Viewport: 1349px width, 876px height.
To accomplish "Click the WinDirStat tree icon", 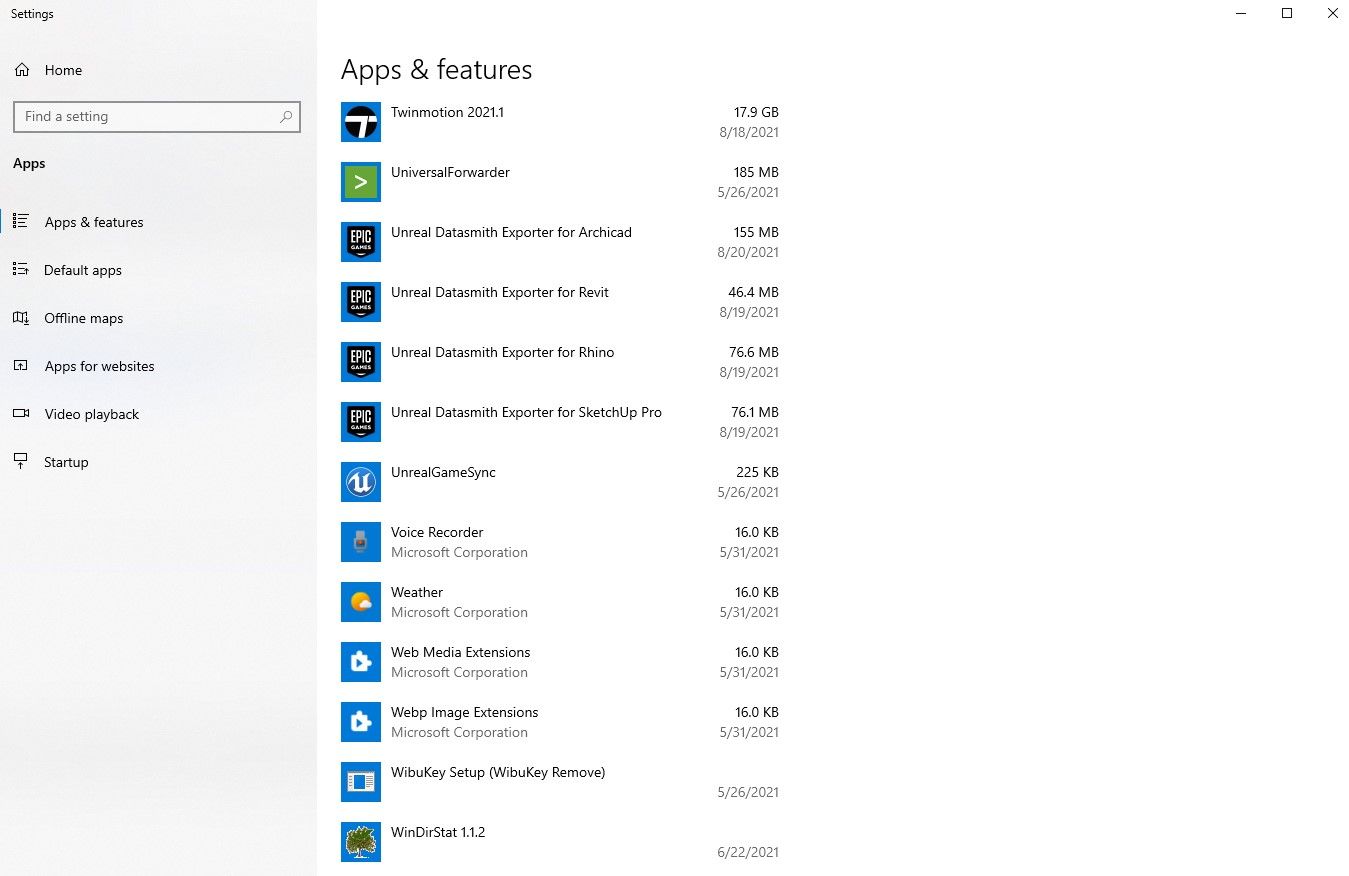I will point(360,842).
